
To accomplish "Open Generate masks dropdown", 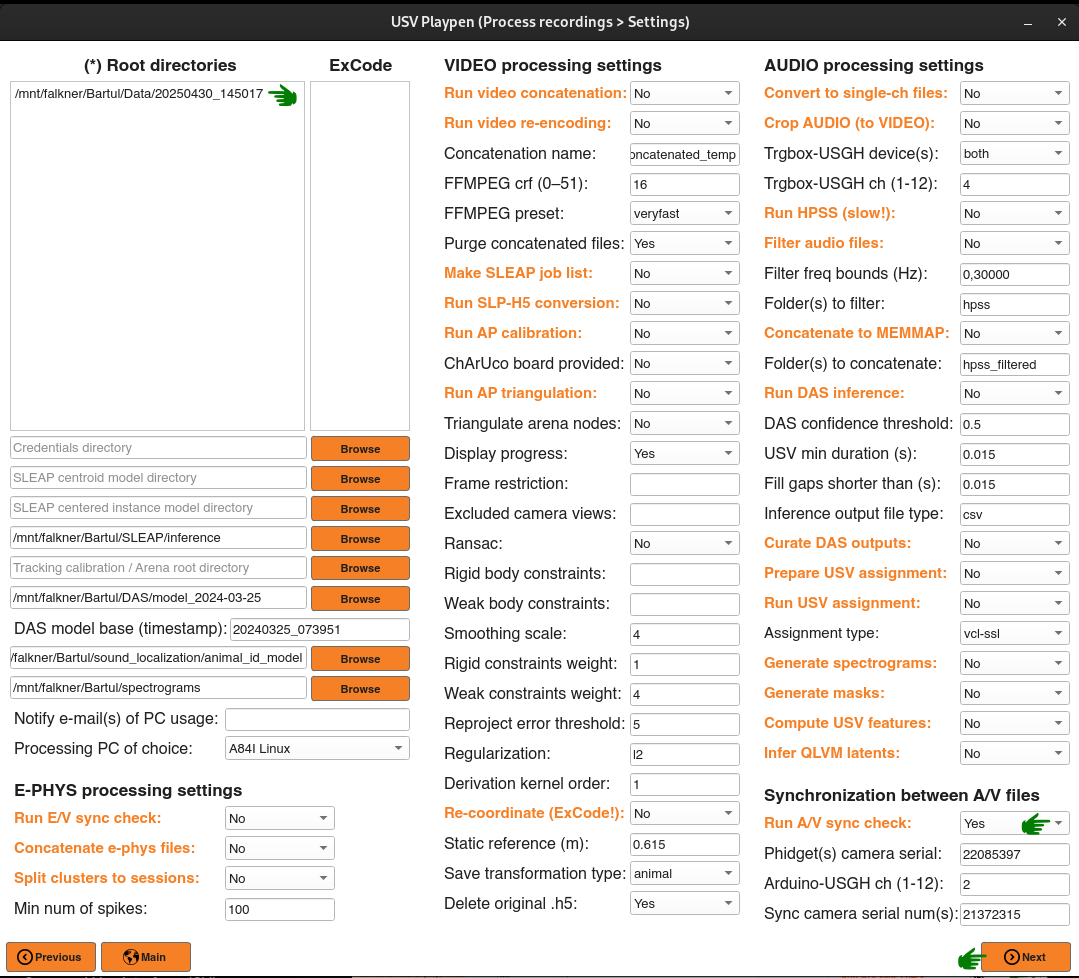I will 1014,693.
